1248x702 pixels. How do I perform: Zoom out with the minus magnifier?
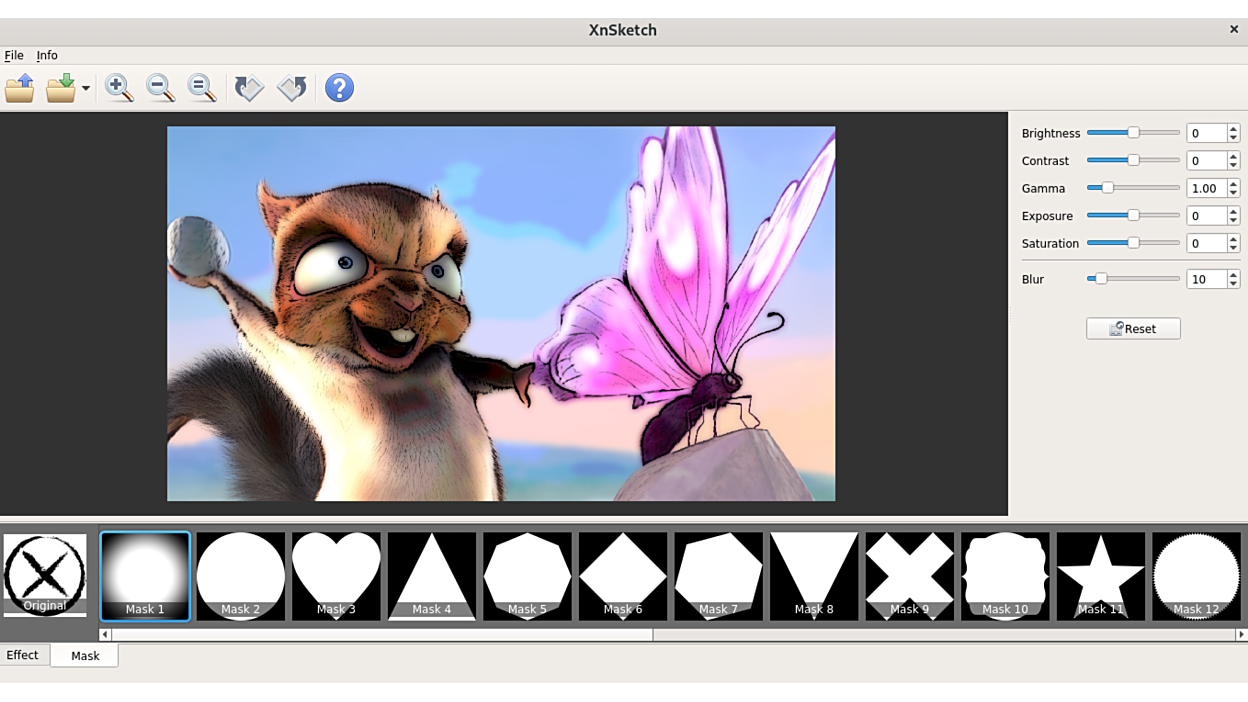coord(160,88)
